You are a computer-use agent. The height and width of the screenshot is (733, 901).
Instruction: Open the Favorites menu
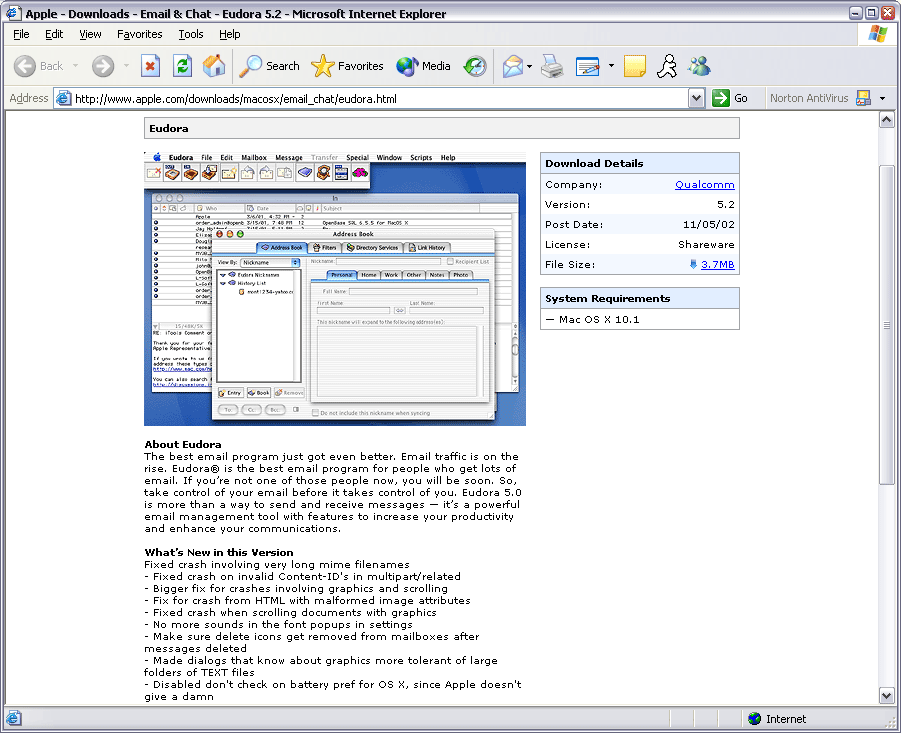(x=140, y=34)
